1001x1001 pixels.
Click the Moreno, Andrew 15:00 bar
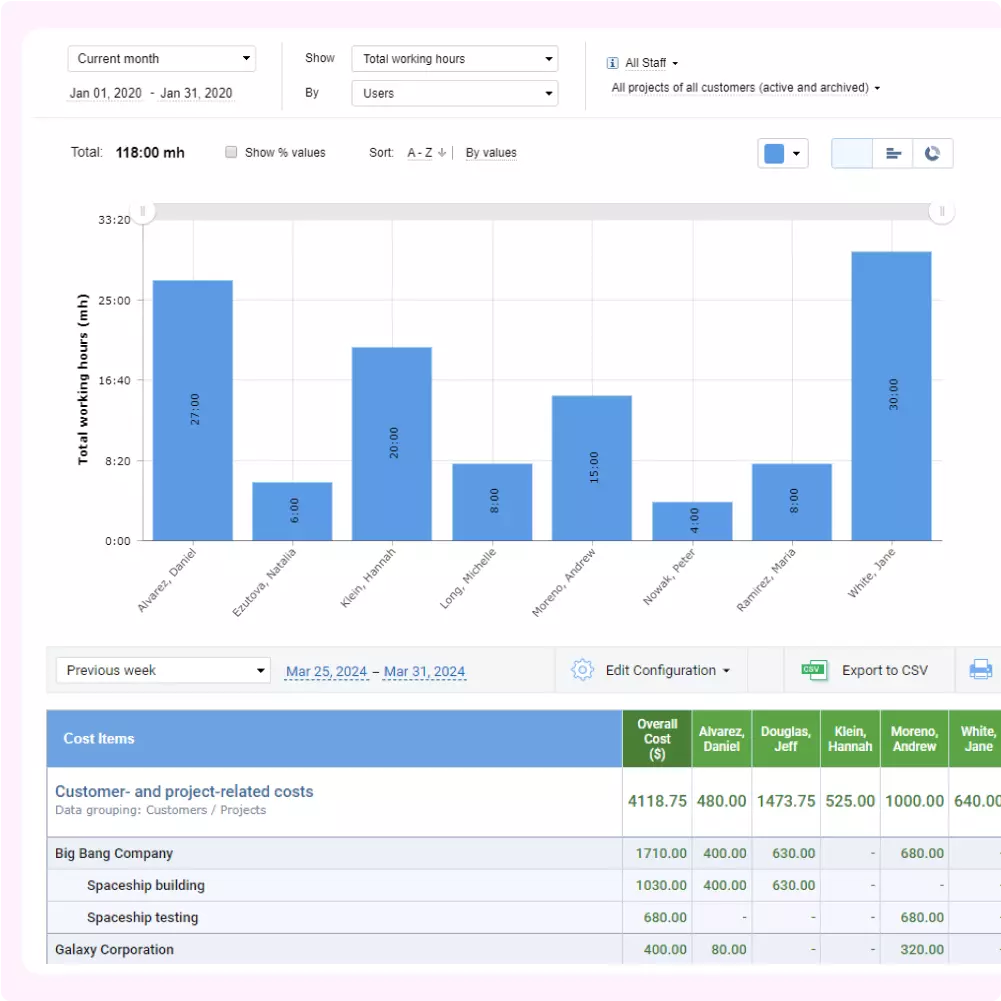click(x=592, y=468)
